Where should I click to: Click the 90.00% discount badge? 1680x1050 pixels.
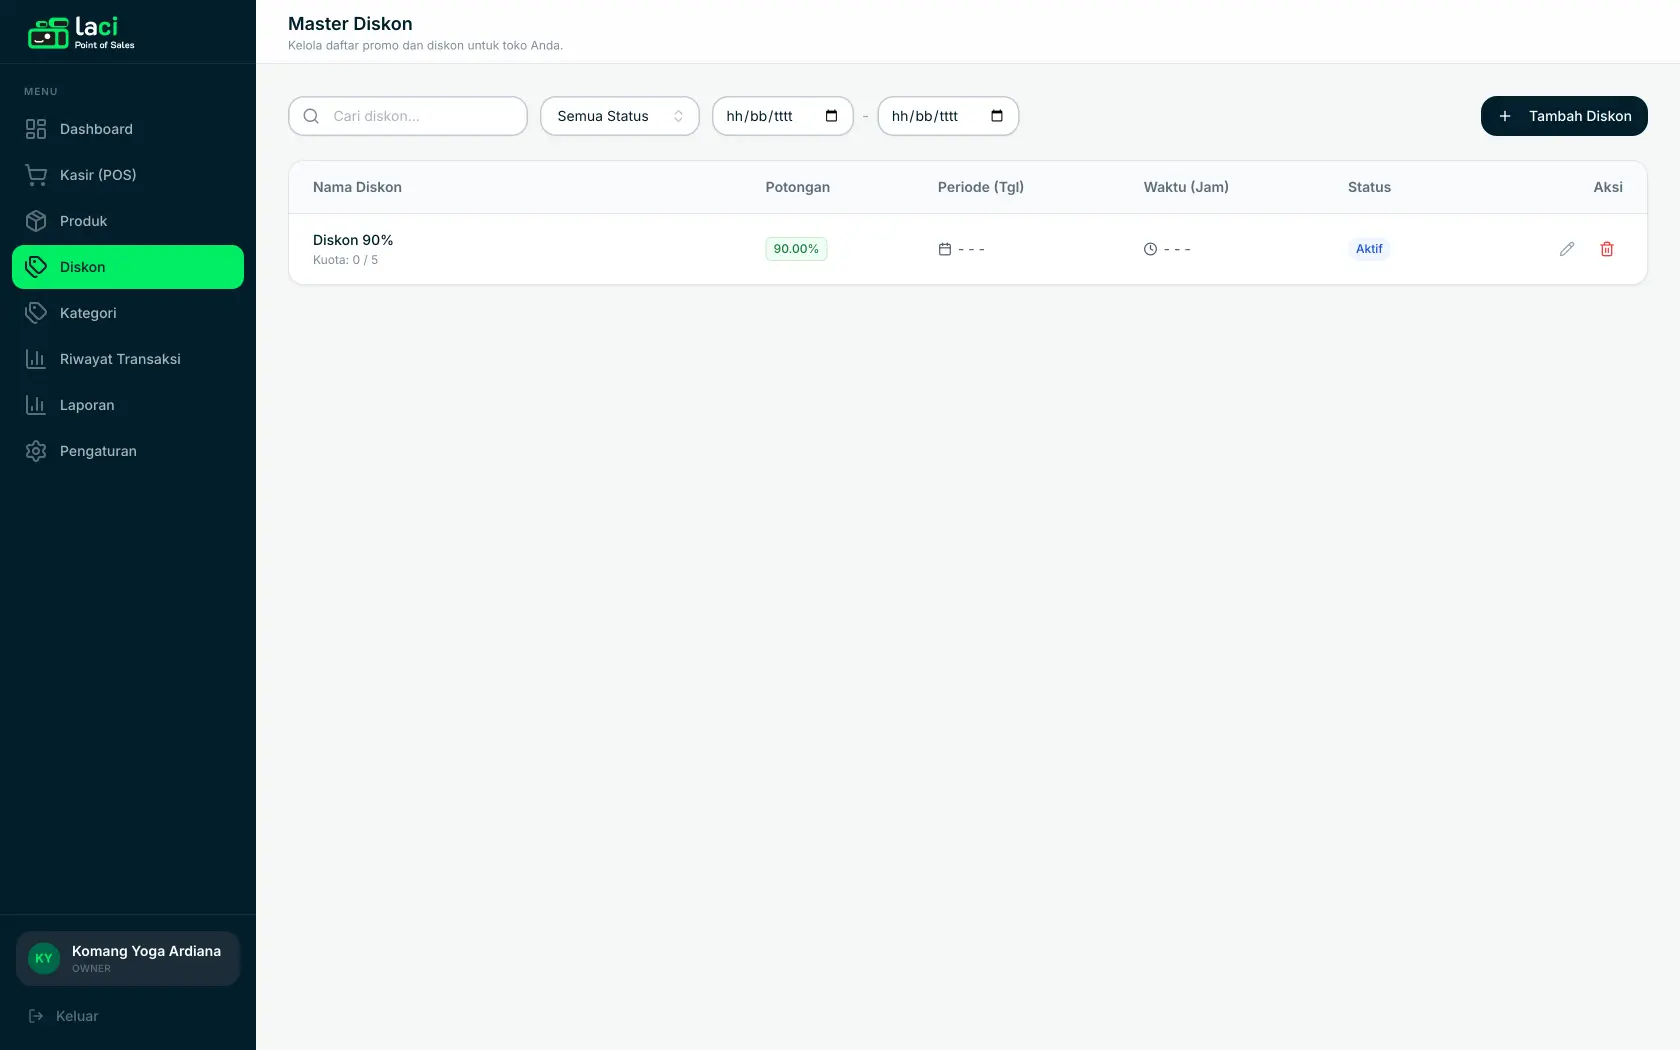[796, 249]
